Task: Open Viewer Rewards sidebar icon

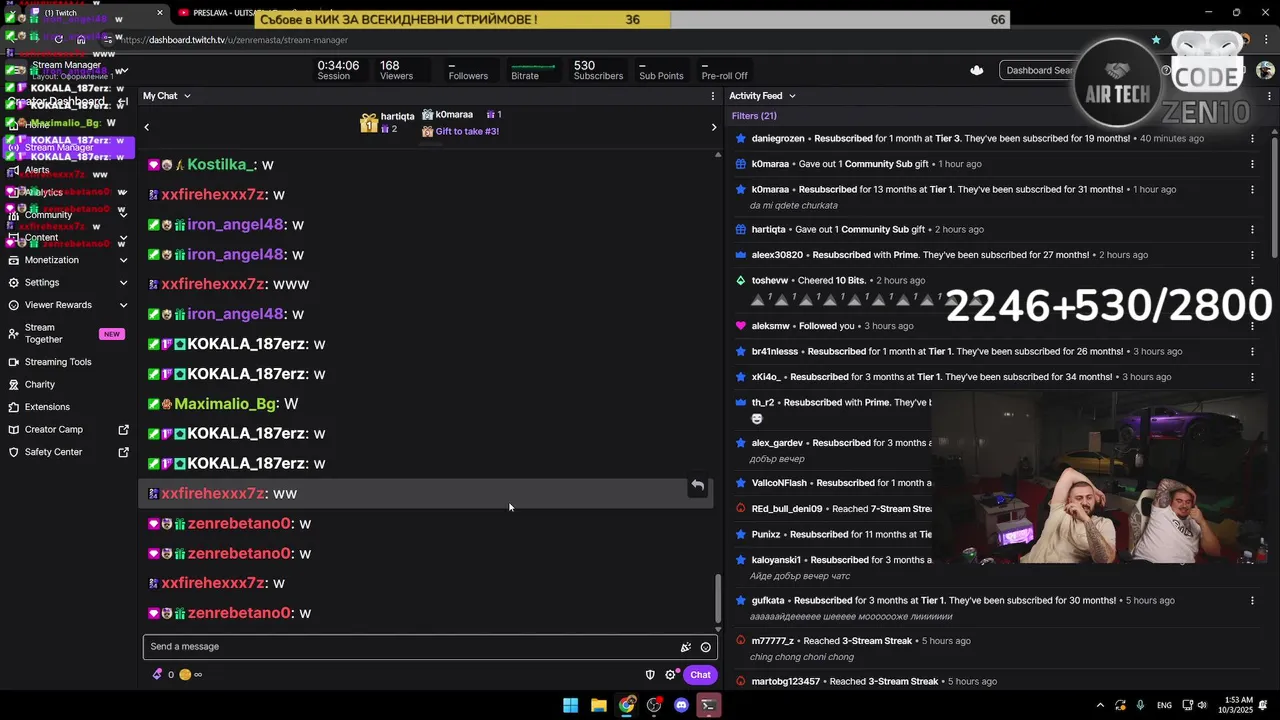Action: (13, 305)
